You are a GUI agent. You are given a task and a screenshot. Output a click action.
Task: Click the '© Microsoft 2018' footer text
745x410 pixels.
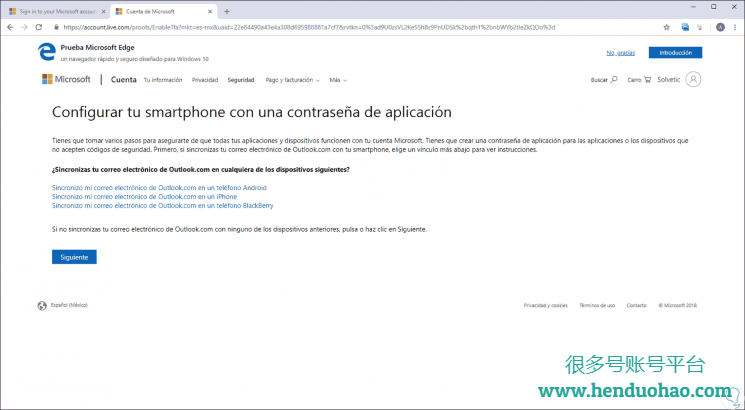tap(678, 305)
